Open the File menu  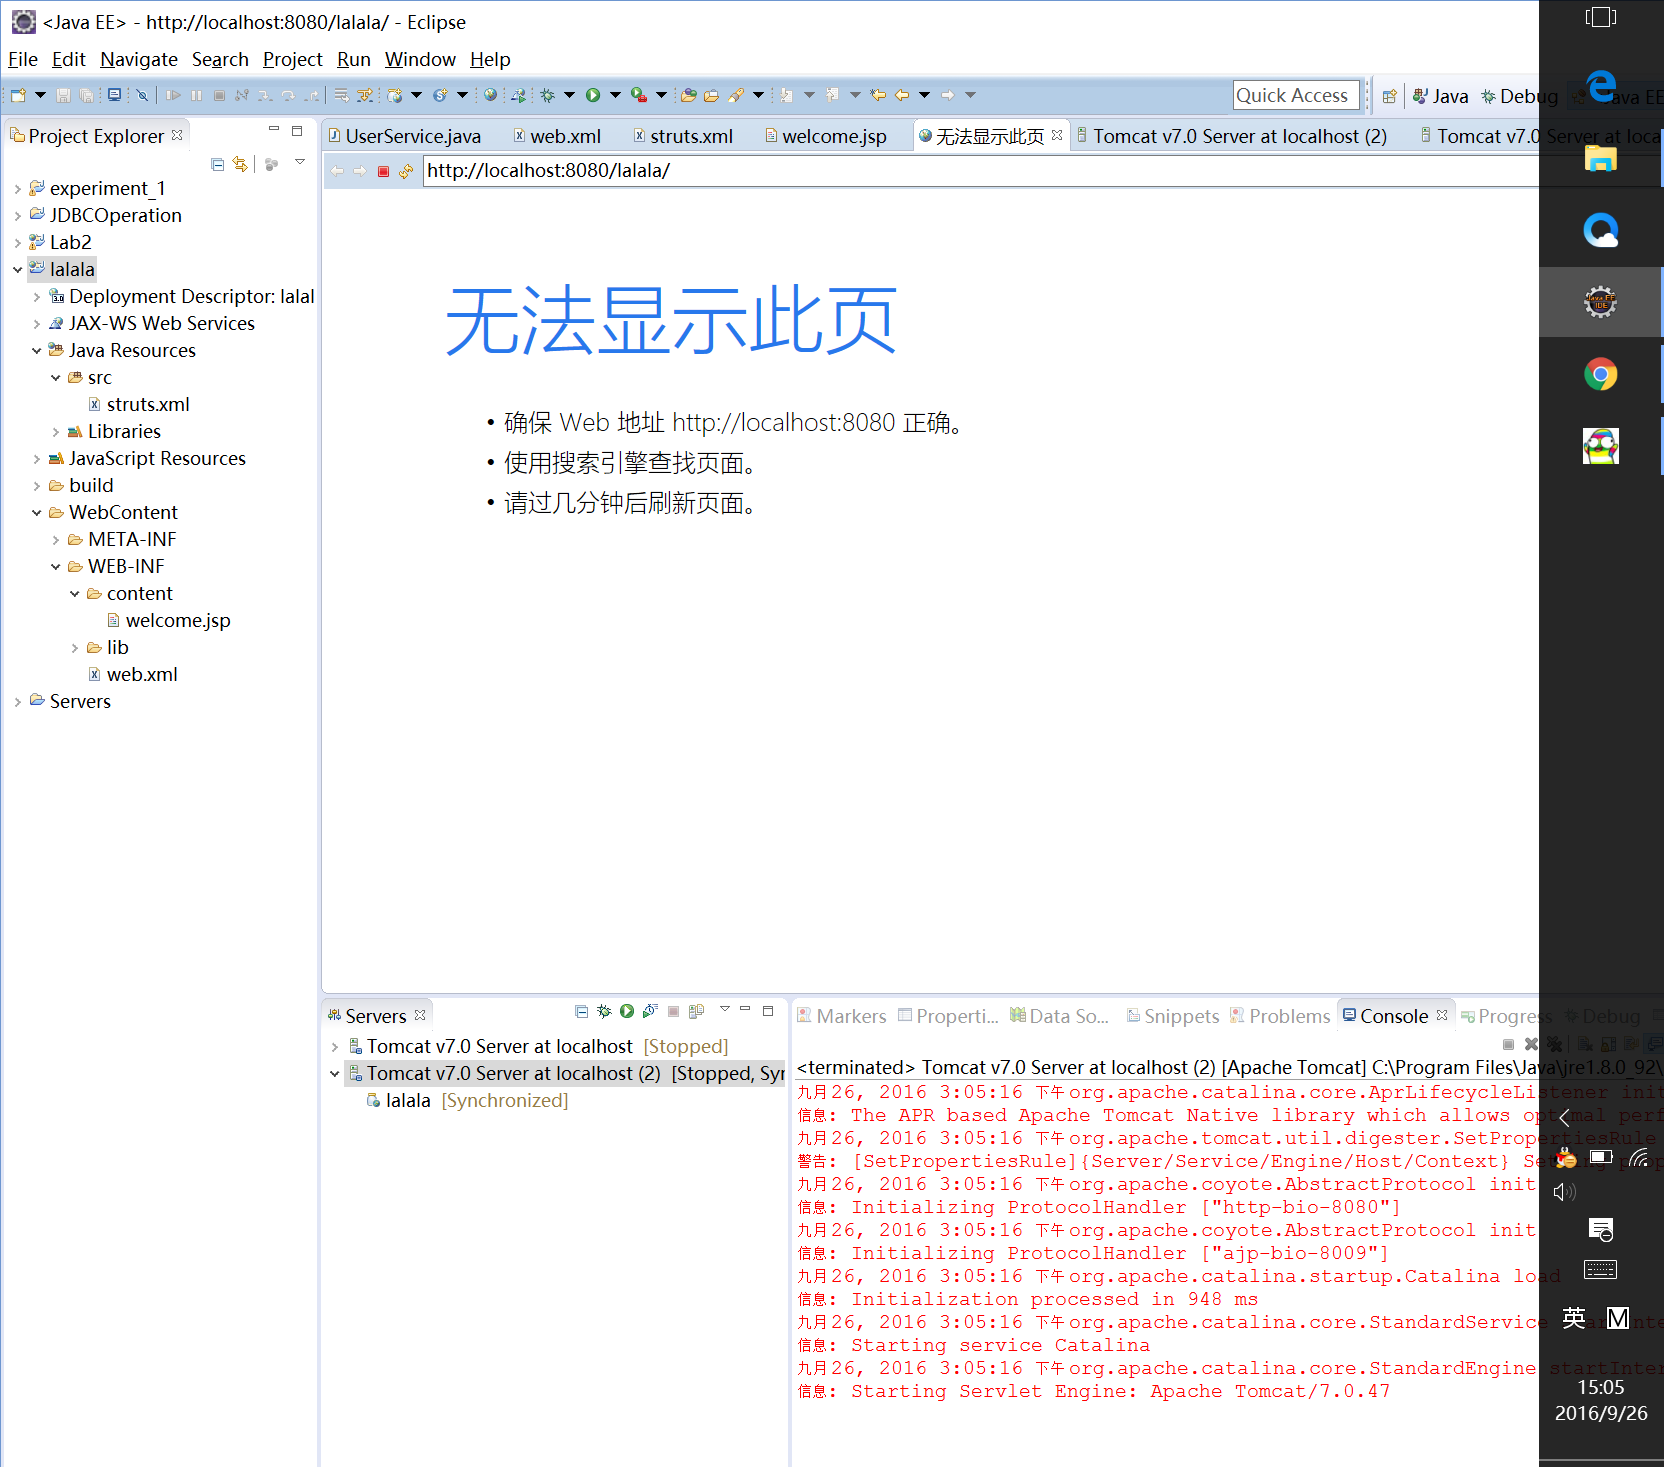click(x=22, y=59)
